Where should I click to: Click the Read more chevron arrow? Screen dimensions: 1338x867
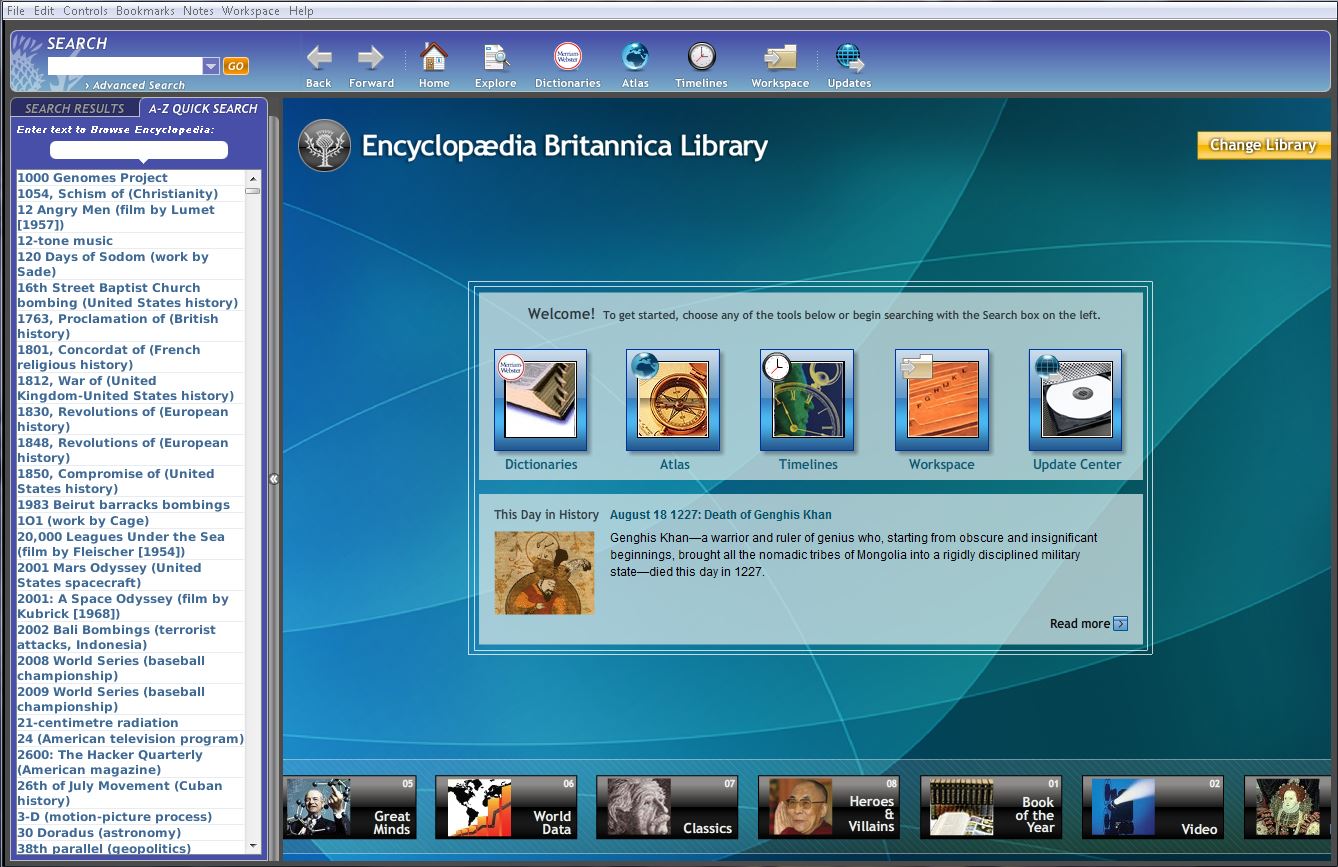tap(1121, 623)
